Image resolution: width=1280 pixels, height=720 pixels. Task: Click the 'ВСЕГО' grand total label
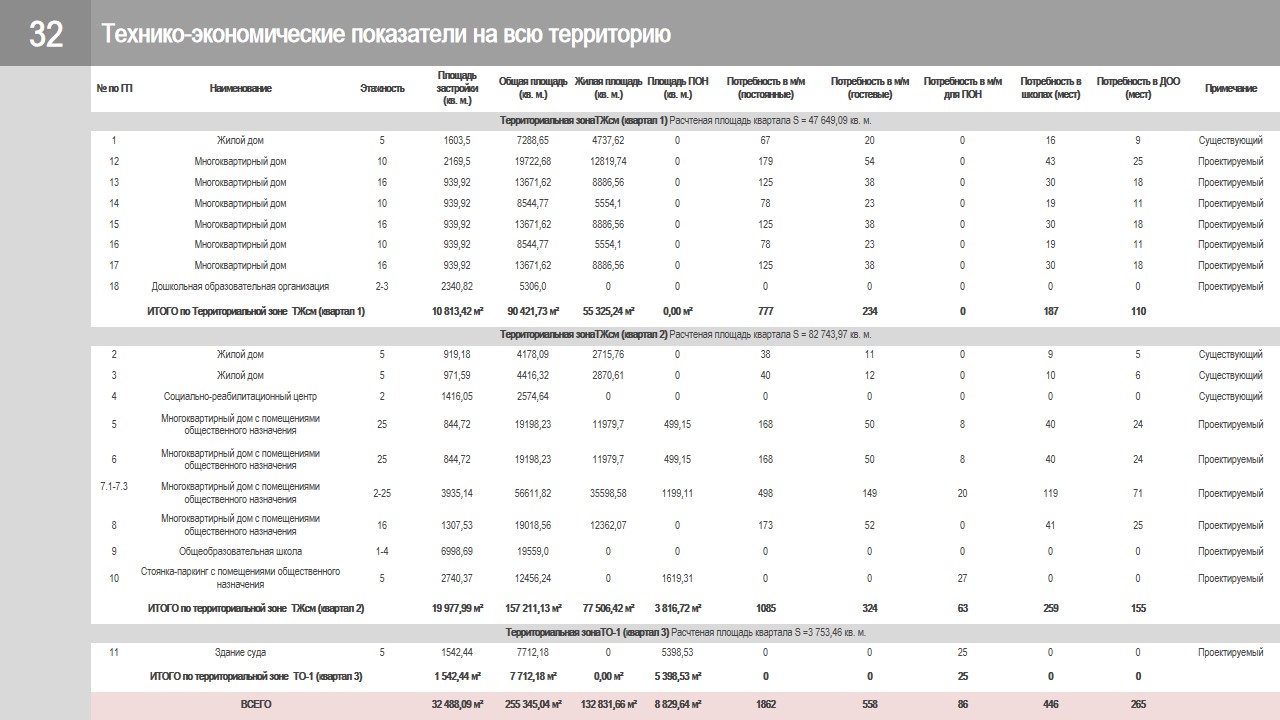[x=256, y=704]
